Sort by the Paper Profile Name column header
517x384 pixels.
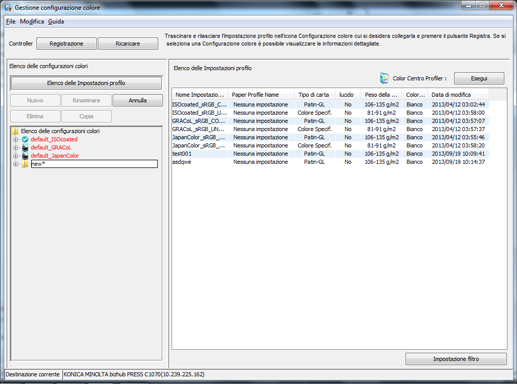click(261, 95)
